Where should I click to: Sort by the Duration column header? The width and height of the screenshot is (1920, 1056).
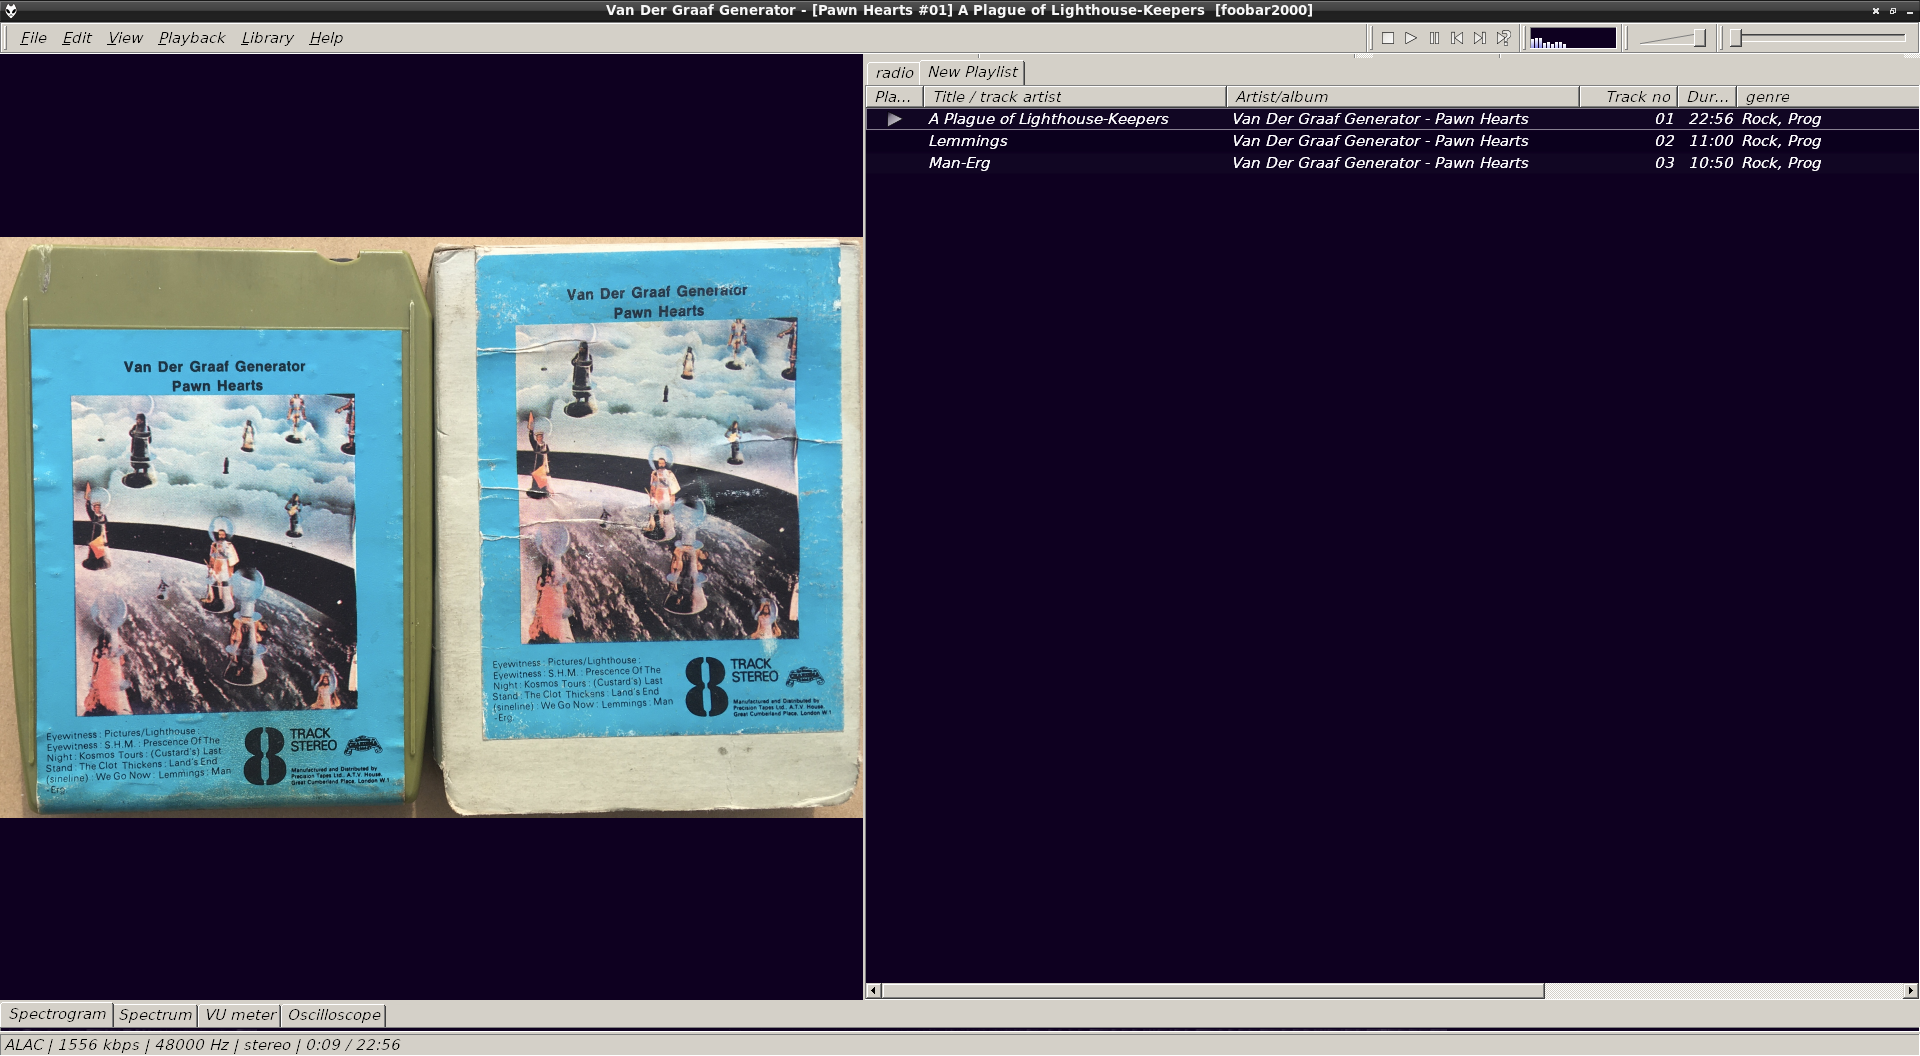[x=1707, y=97]
